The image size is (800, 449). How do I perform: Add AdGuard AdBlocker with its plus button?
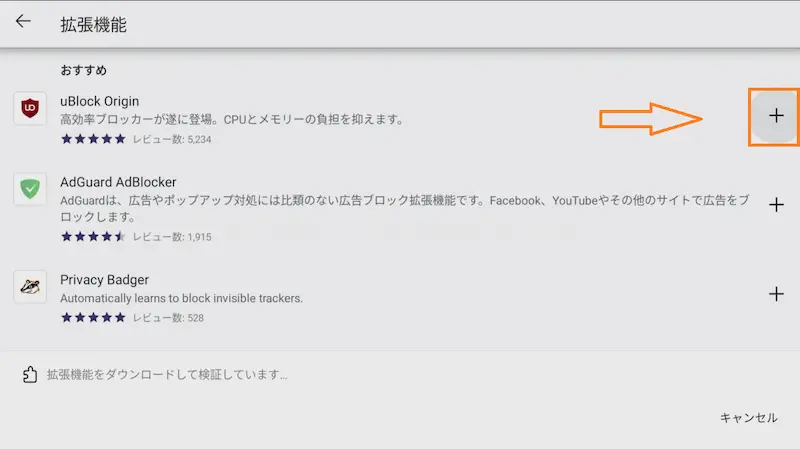click(776, 205)
